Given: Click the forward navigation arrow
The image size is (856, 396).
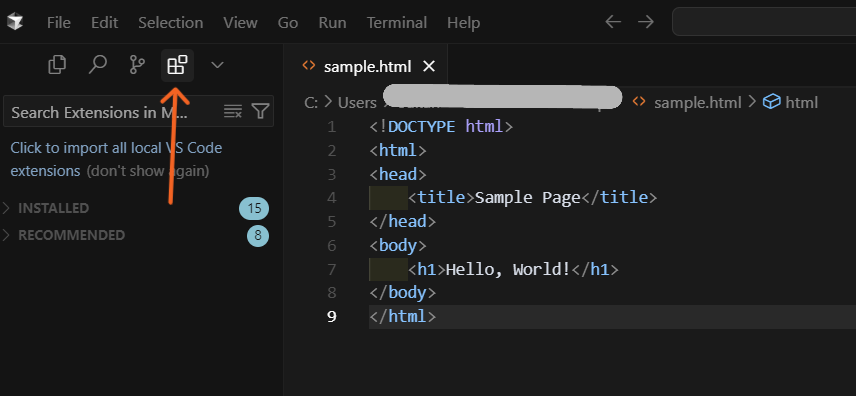Looking at the screenshot, I should [646, 22].
